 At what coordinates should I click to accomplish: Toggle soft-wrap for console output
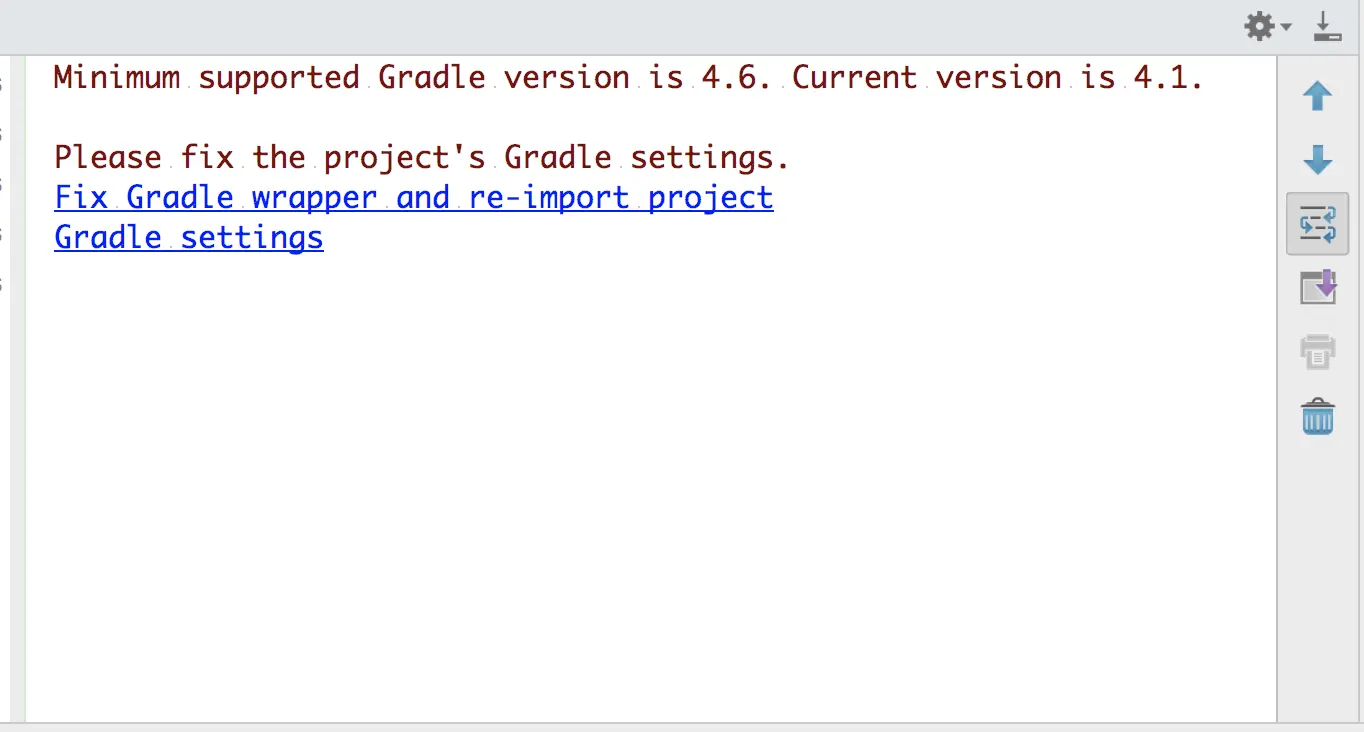click(x=1317, y=224)
